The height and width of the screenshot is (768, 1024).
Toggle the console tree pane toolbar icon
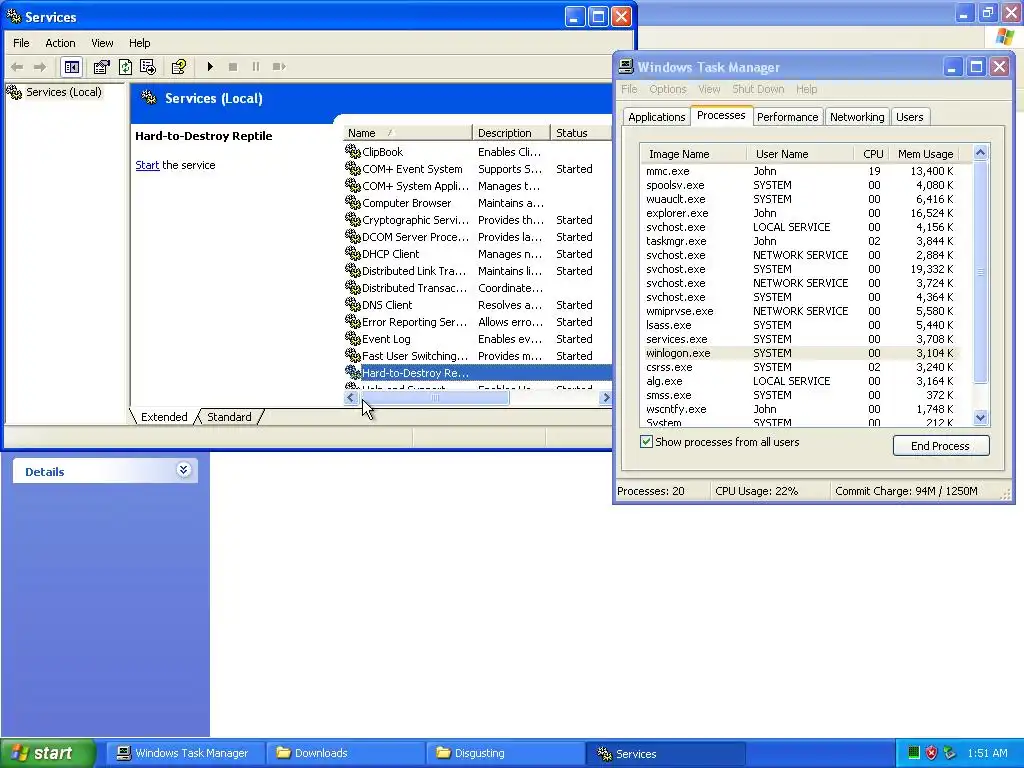tap(71, 67)
